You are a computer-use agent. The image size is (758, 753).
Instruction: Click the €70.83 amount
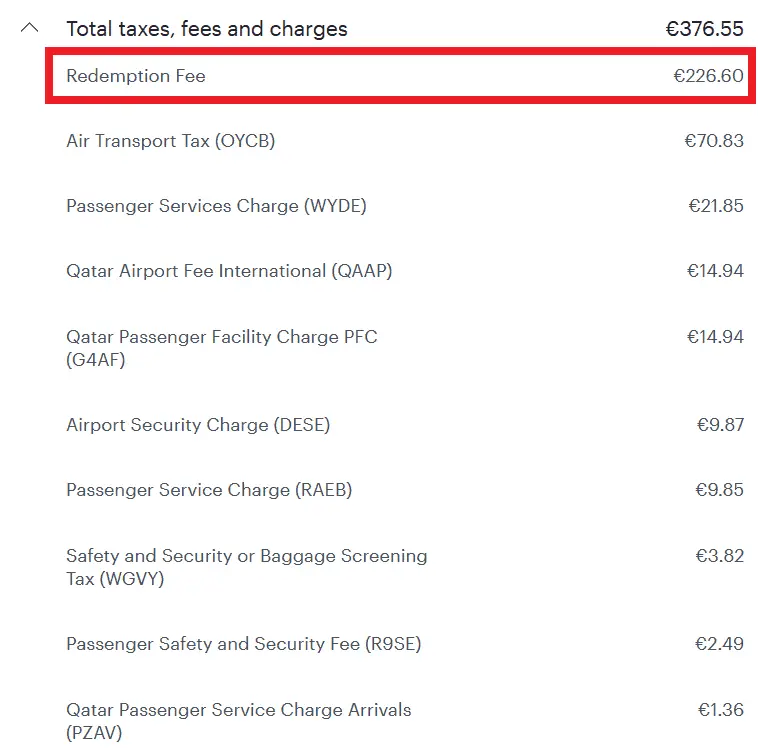[x=713, y=141]
